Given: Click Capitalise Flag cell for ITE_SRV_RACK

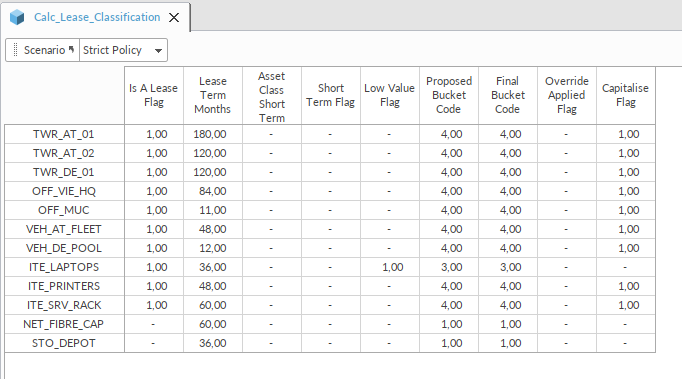Looking at the screenshot, I should click(x=626, y=305).
